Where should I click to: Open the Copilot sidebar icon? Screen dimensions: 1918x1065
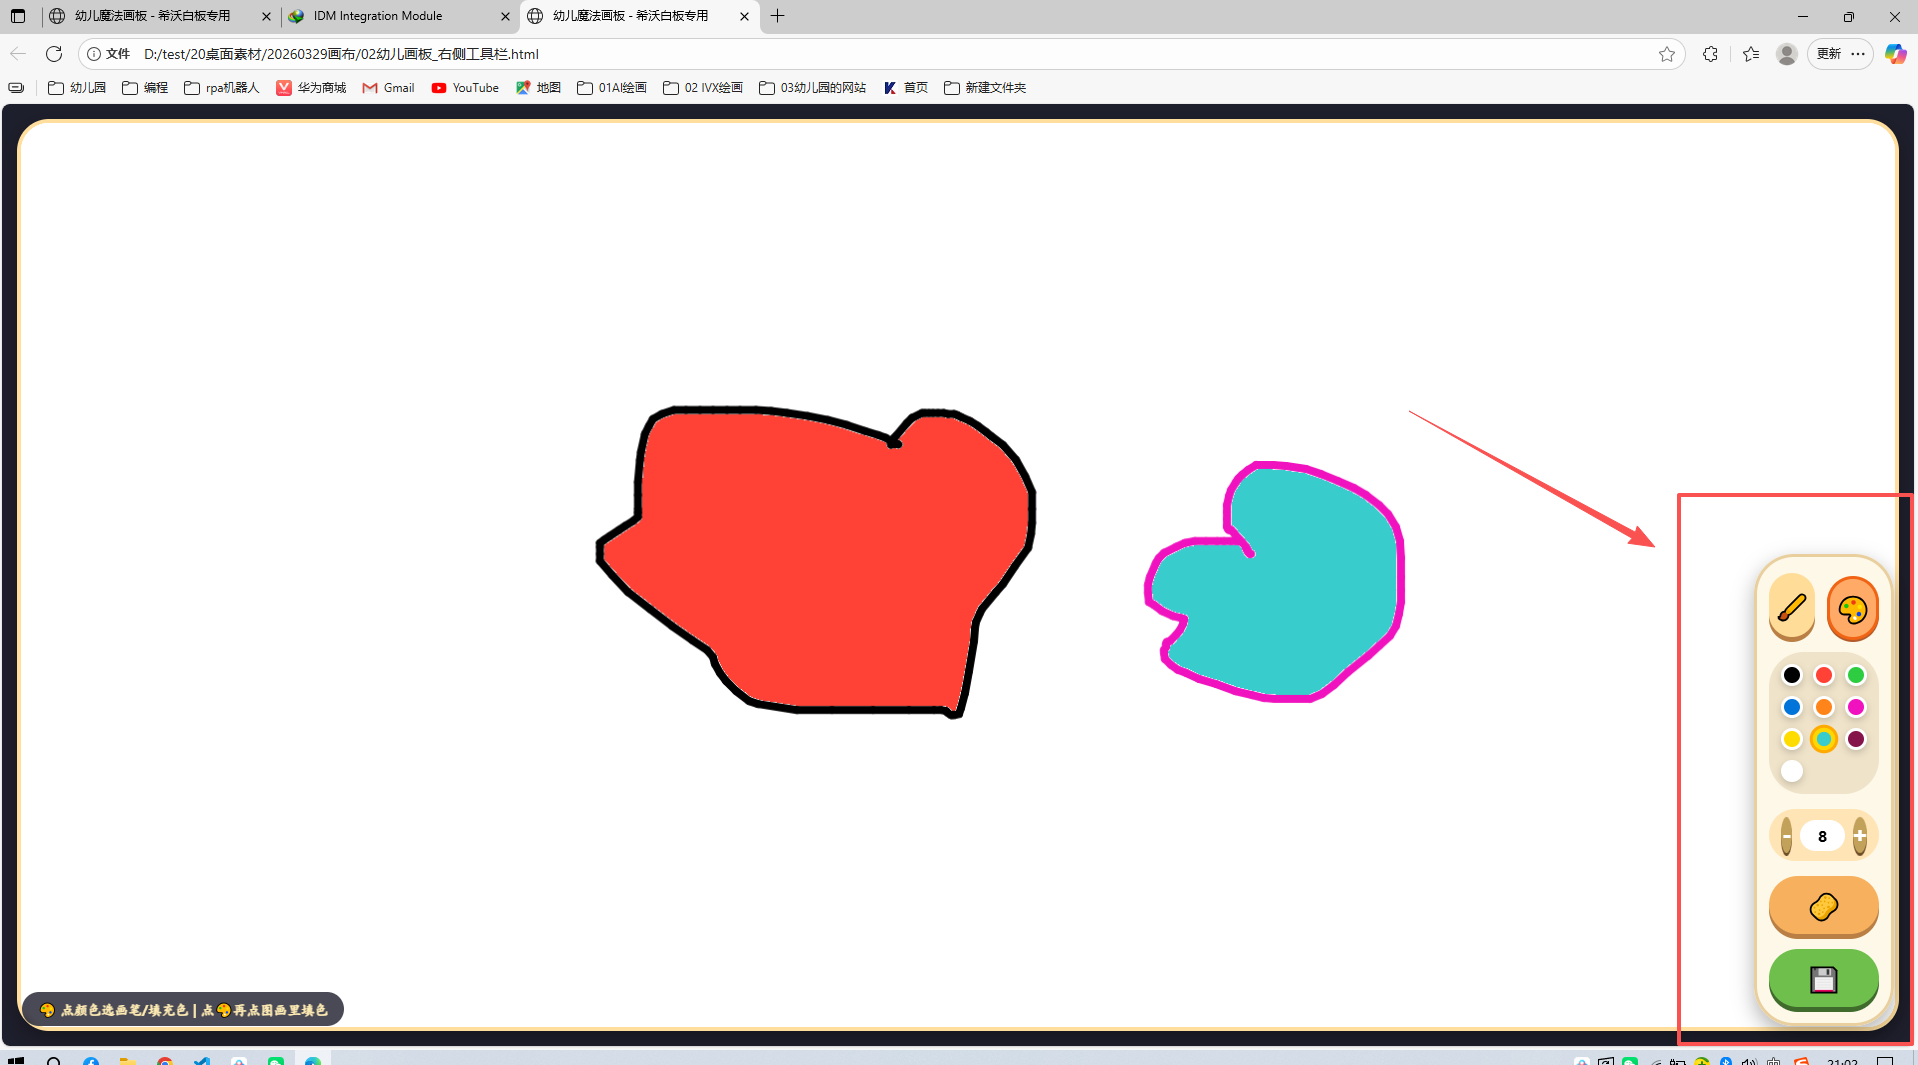[x=1895, y=54]
